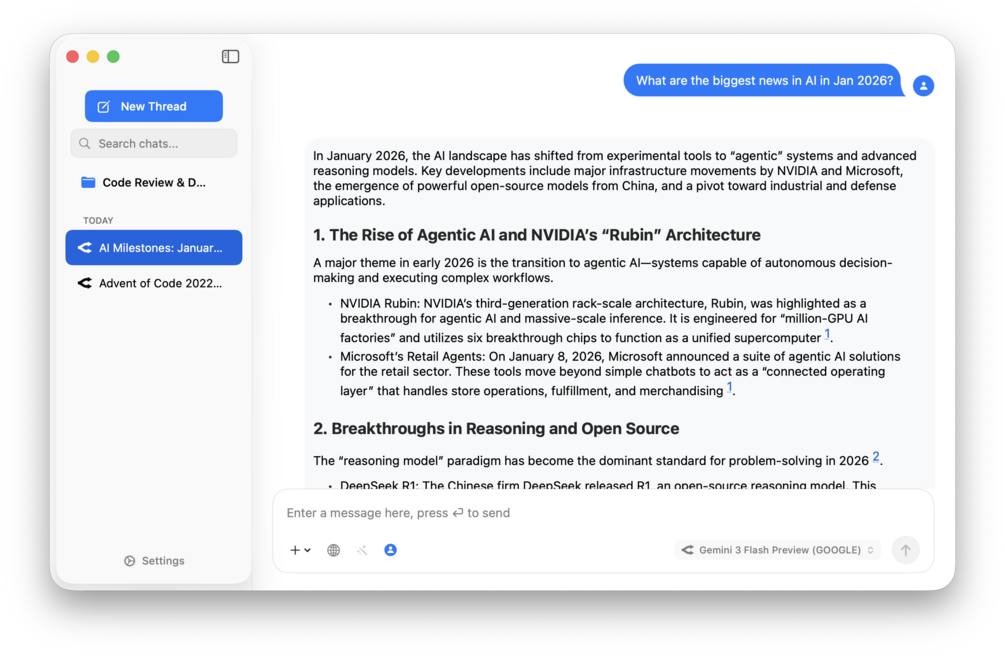Click the DeepSeek R1 bullet text
Viewport: 1005px width, 656px height.
[x=608, y=485]
